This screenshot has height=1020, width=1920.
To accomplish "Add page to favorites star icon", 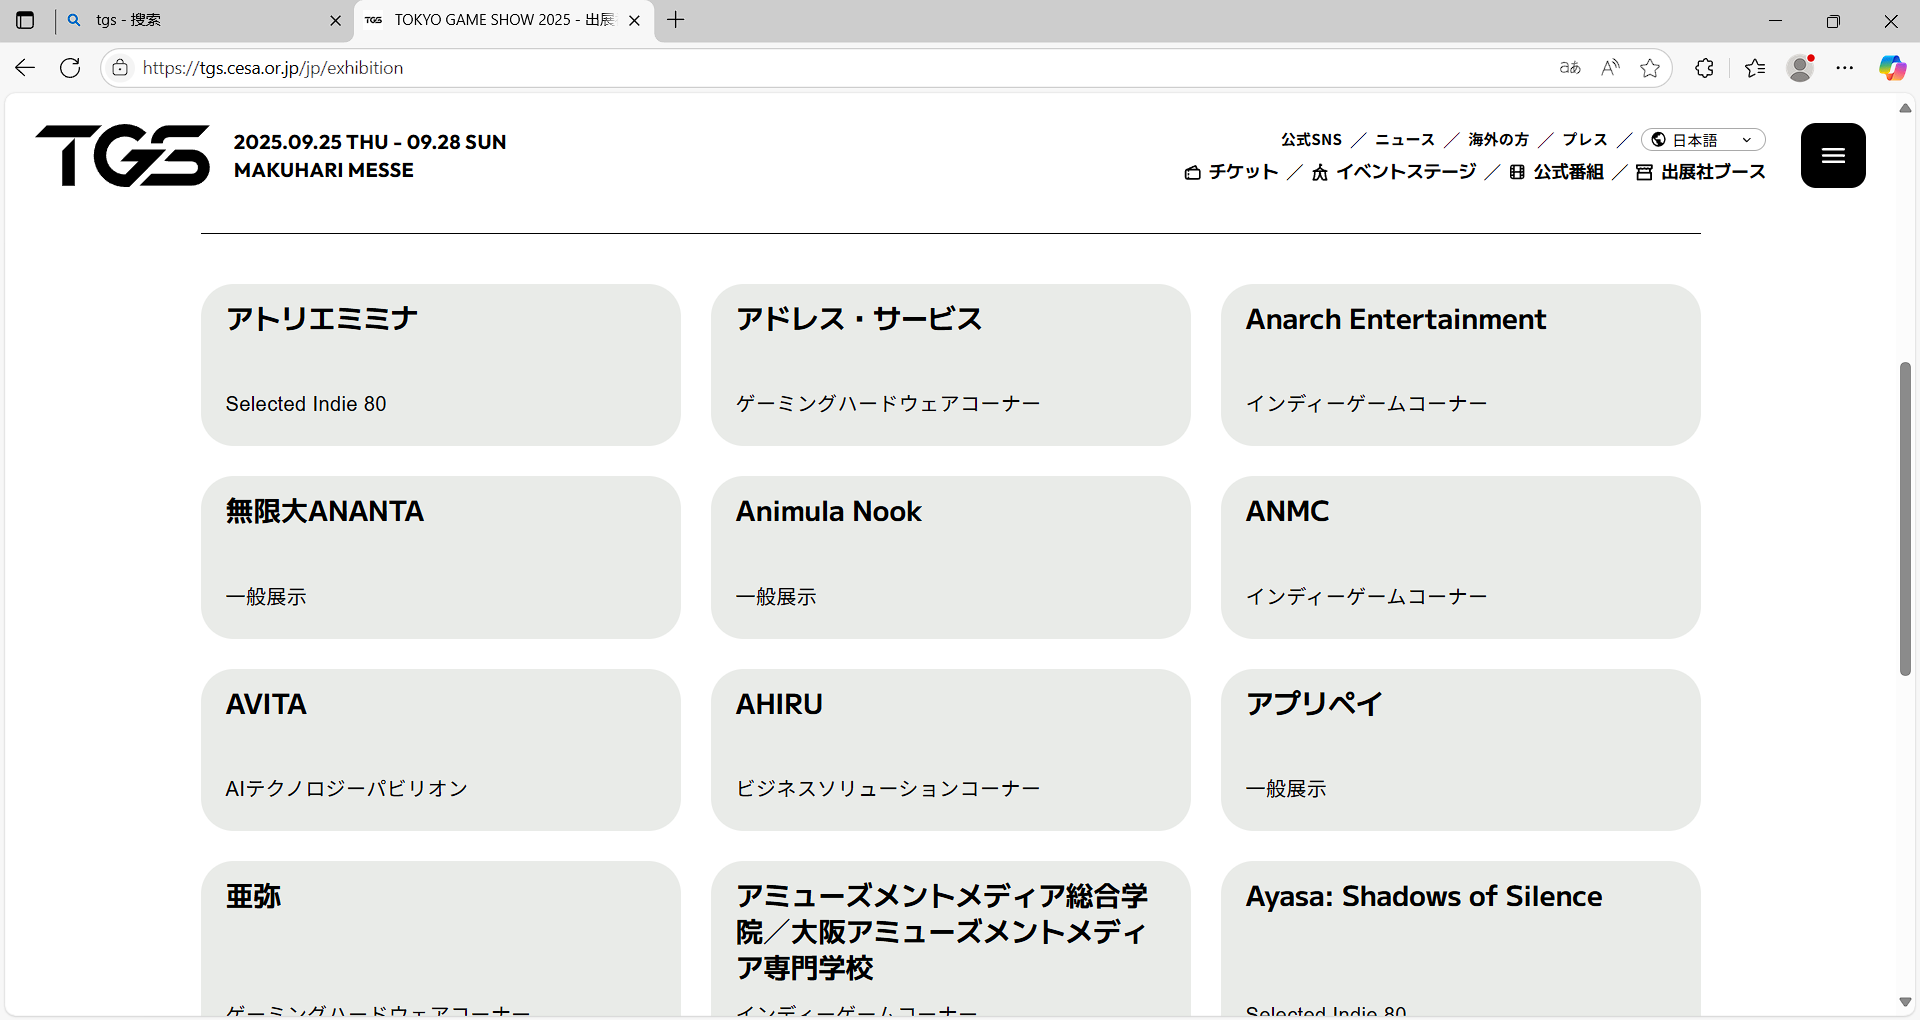I will pos(1650,68).
